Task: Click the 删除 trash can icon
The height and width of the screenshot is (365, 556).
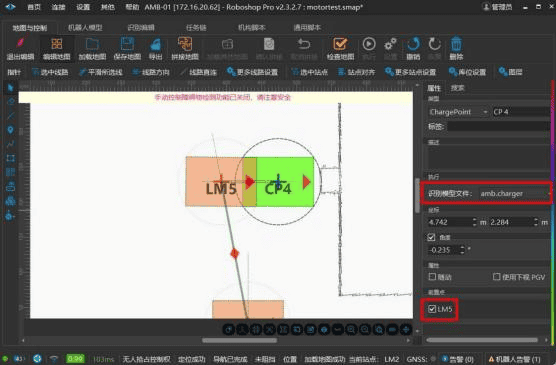Action: point(456,44)
